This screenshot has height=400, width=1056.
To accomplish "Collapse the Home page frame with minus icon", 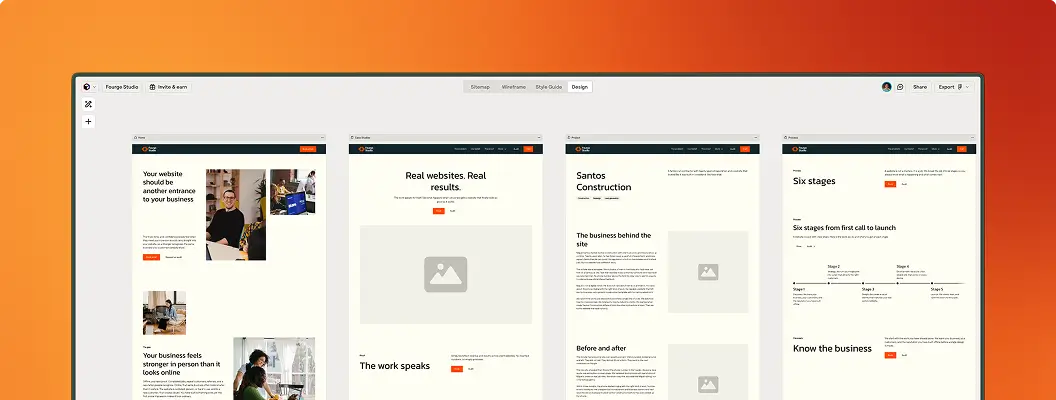I will coord(323,137).
